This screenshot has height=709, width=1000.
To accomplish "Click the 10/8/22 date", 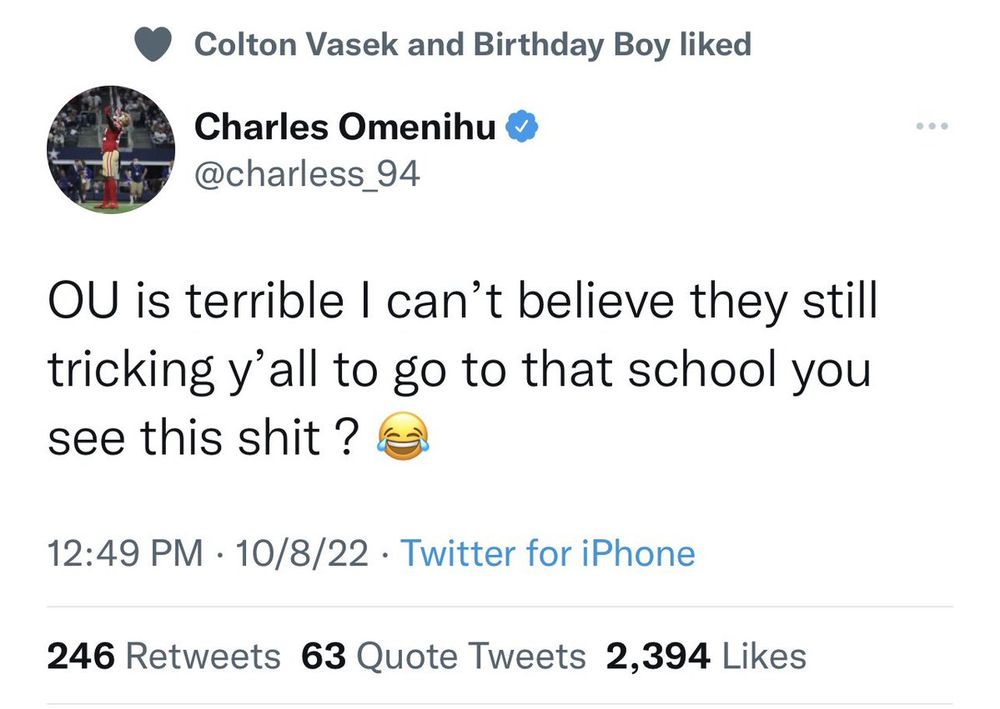I will [298, 553].
